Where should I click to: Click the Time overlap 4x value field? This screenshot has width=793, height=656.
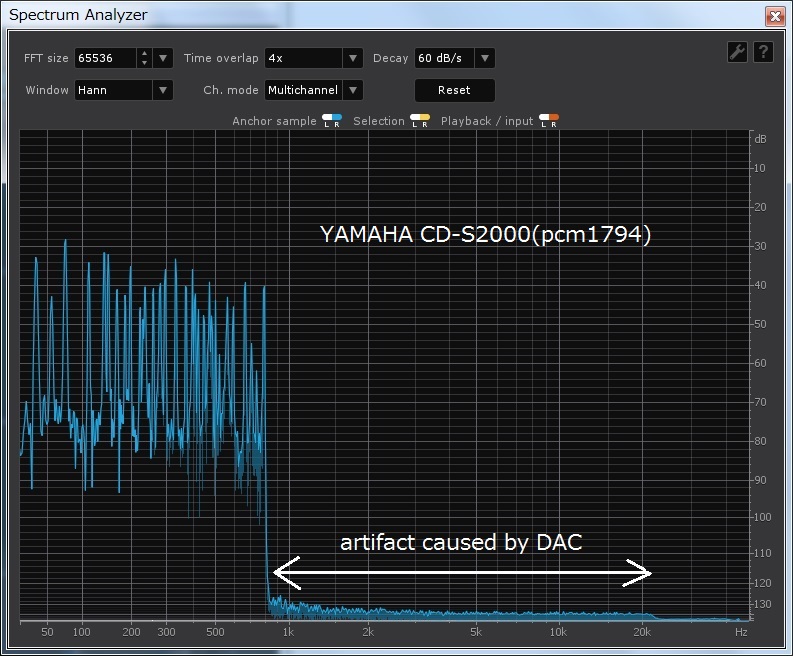tap(304, 58)
